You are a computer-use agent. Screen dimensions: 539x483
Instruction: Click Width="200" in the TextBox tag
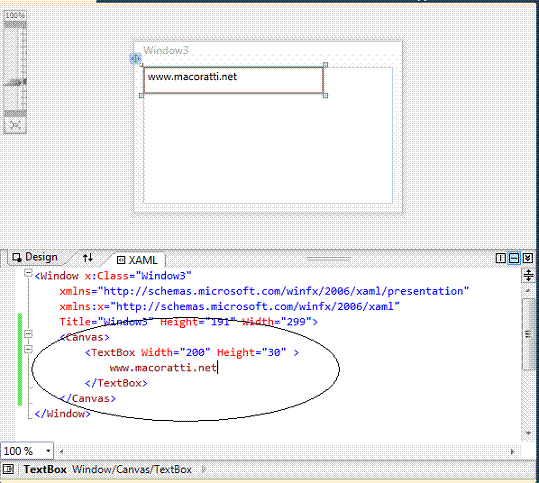pos(175,352)
